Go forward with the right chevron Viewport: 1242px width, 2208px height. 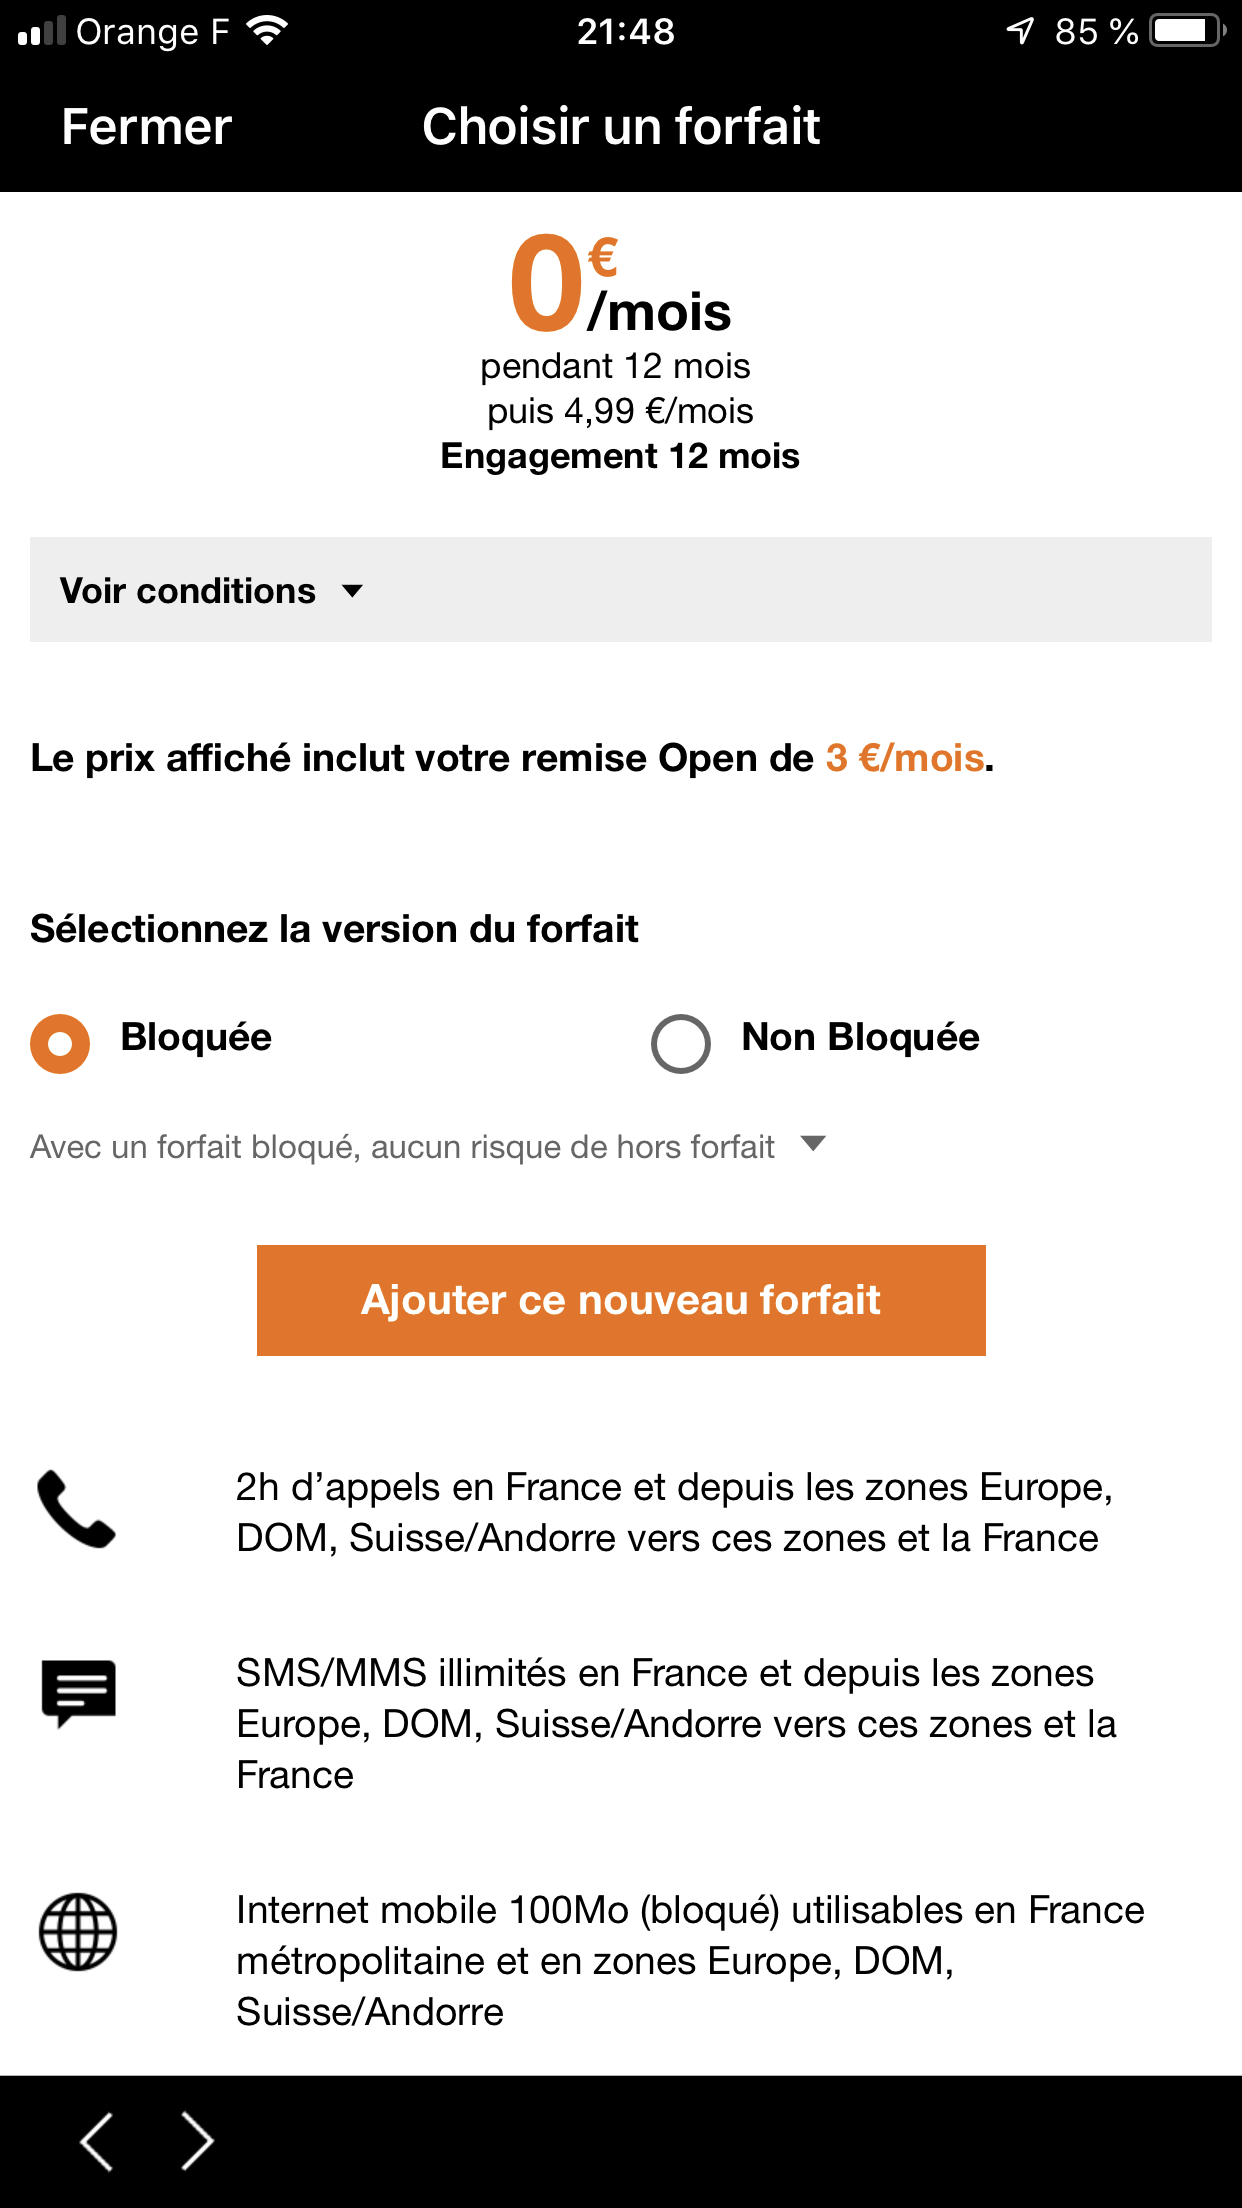tap(197, 2141)
